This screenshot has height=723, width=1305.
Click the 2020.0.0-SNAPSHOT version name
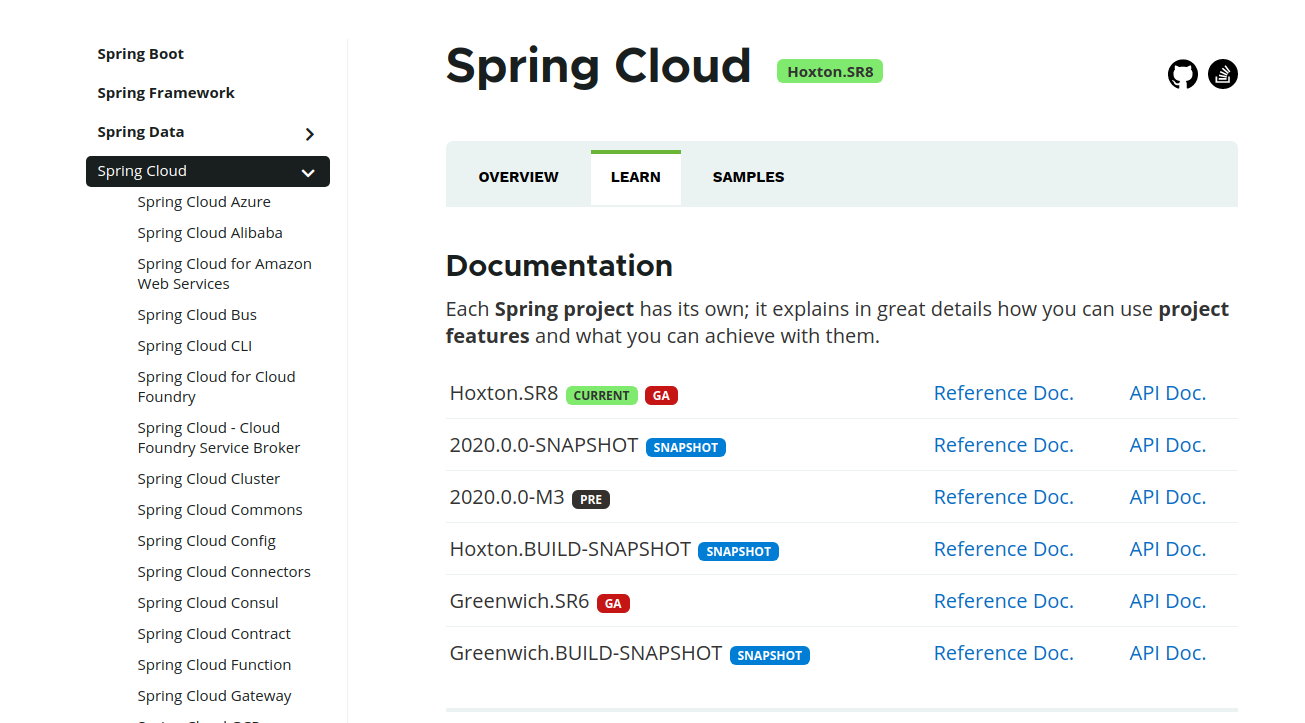point(544,445)
